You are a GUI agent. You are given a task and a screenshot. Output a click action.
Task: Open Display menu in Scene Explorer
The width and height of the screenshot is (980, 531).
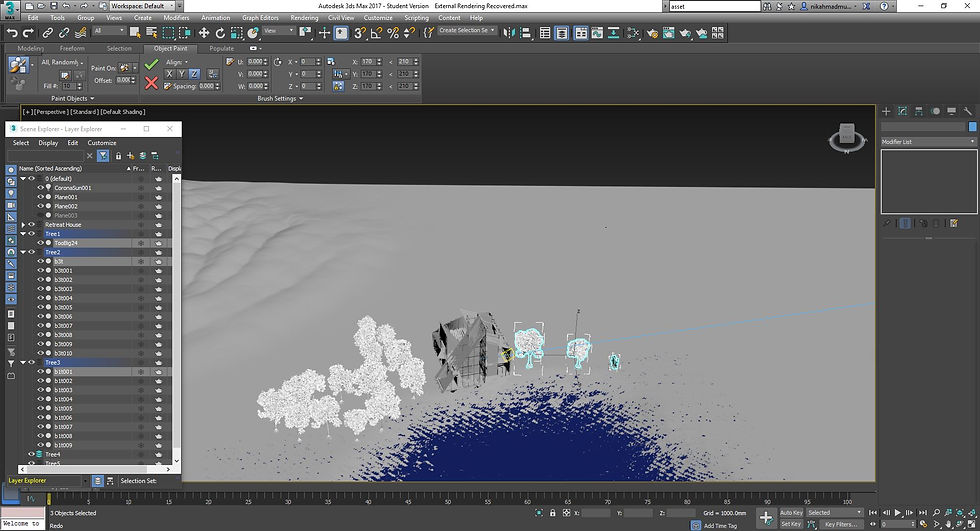click(x=48, y=143)
